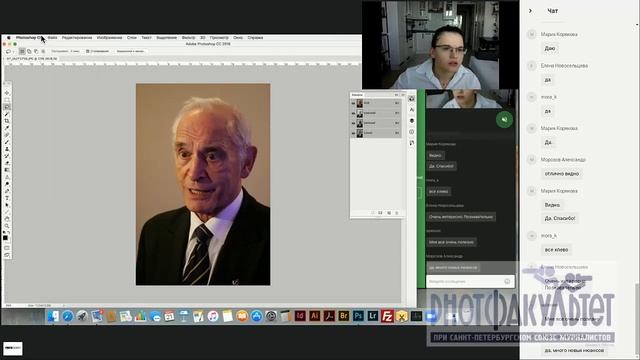Select the Move tool in toolbar
640x360 pixels.
[7, 93]
